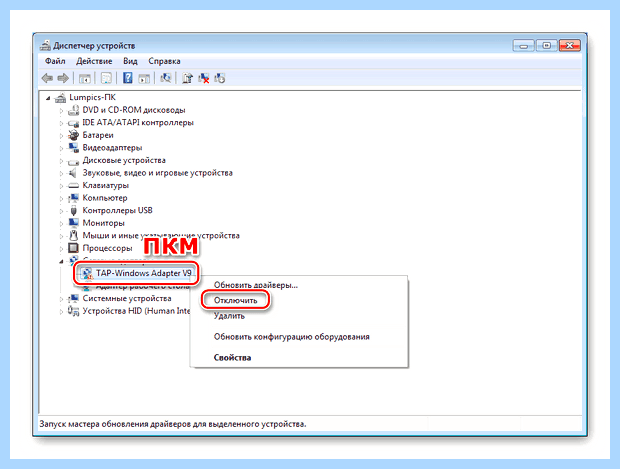Click the Устройства HID icon

(74, 311)
